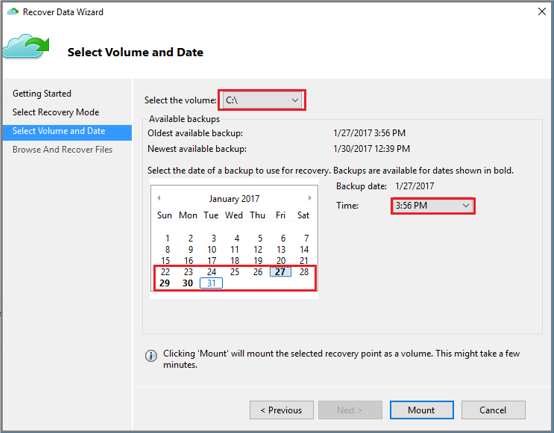This screenshot has width=554, height=433.
Task: Close the Recover Data Wizard window
Action: (x=542, y=12)
